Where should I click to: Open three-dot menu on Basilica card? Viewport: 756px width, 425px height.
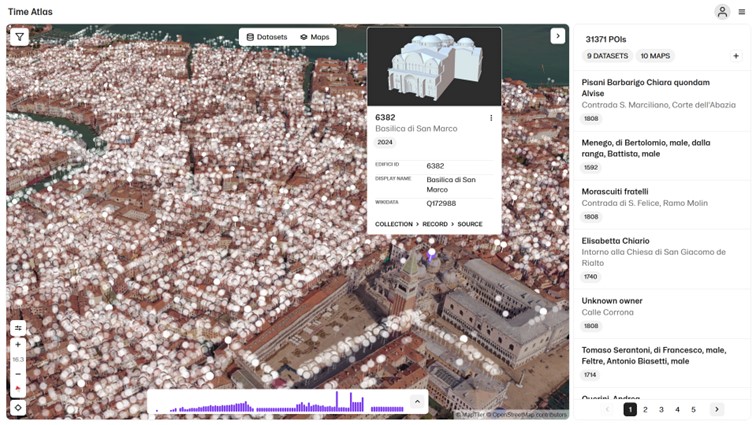(x=491, y=118)
